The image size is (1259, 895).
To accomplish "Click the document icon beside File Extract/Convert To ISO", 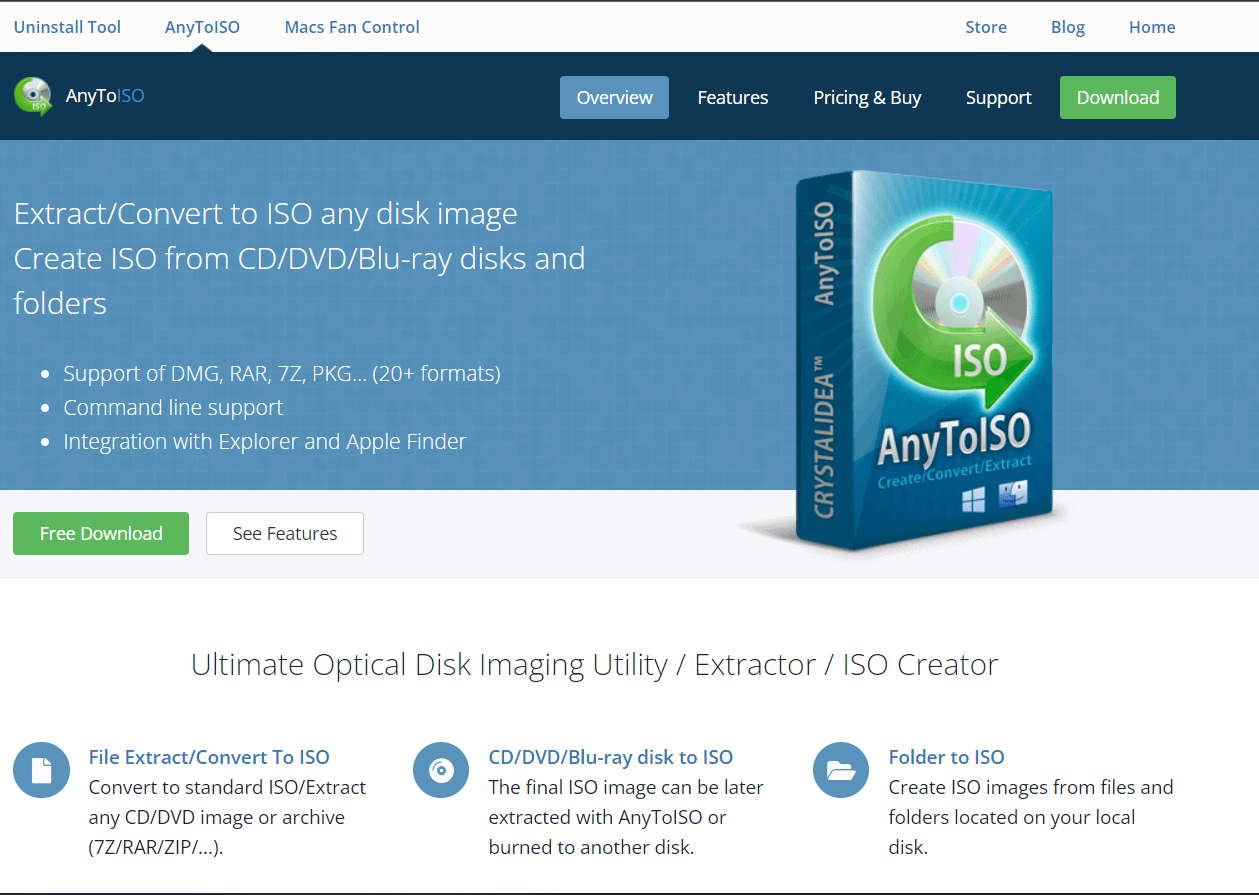I will pyautogui.click(x=41, y=770).
